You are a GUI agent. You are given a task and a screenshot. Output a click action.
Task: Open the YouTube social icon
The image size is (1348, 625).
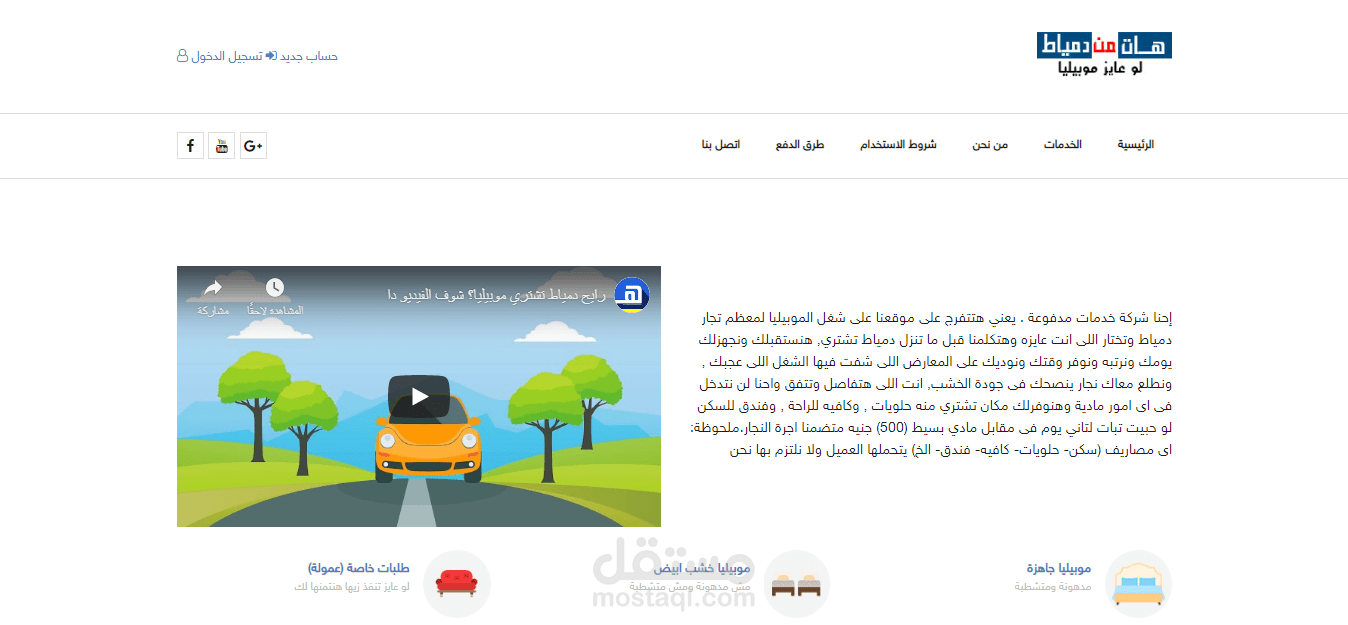222,146
